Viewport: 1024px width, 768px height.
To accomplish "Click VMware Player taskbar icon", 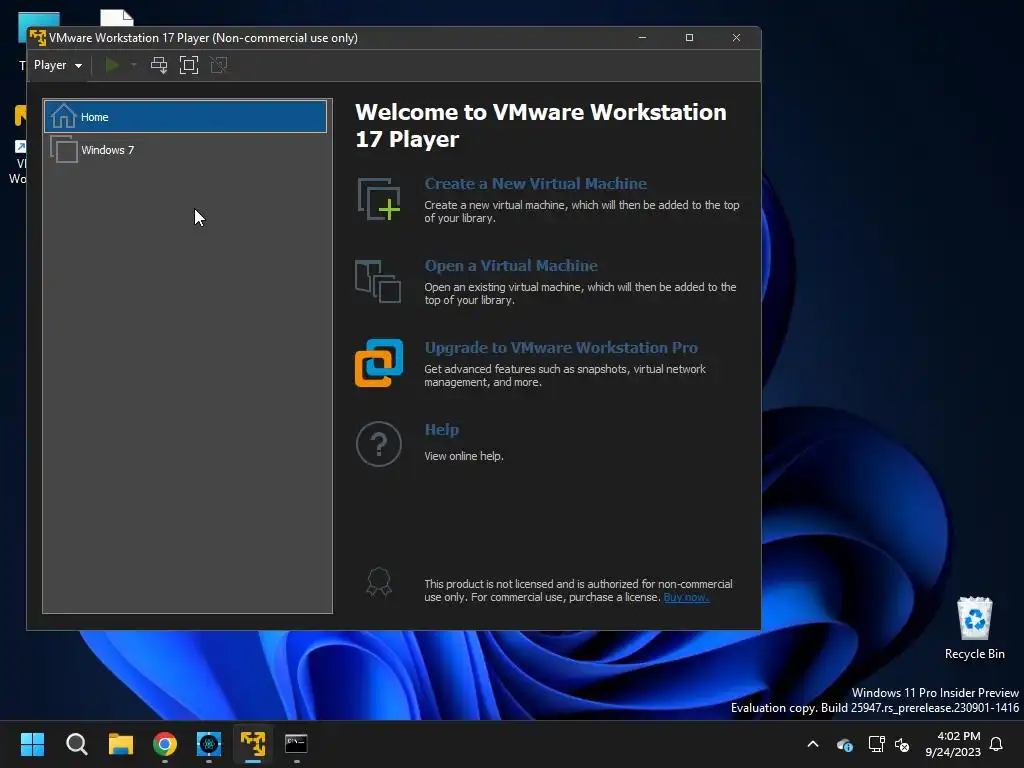I will pyautogui.click(x=253, y=744).
